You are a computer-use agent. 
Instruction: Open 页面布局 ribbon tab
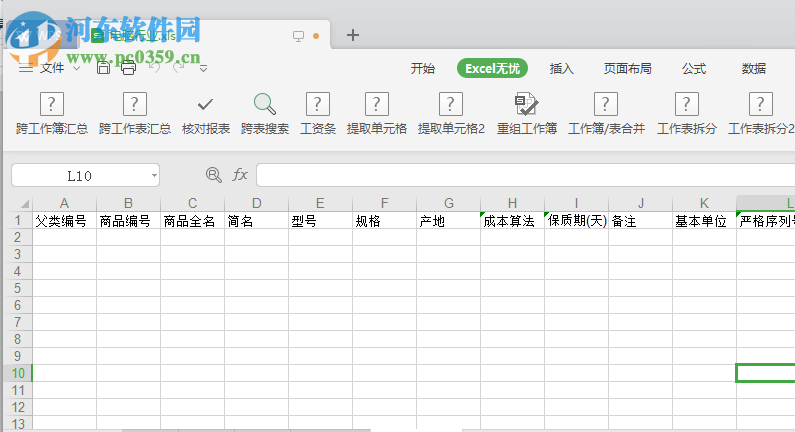(x=628, y=68)
